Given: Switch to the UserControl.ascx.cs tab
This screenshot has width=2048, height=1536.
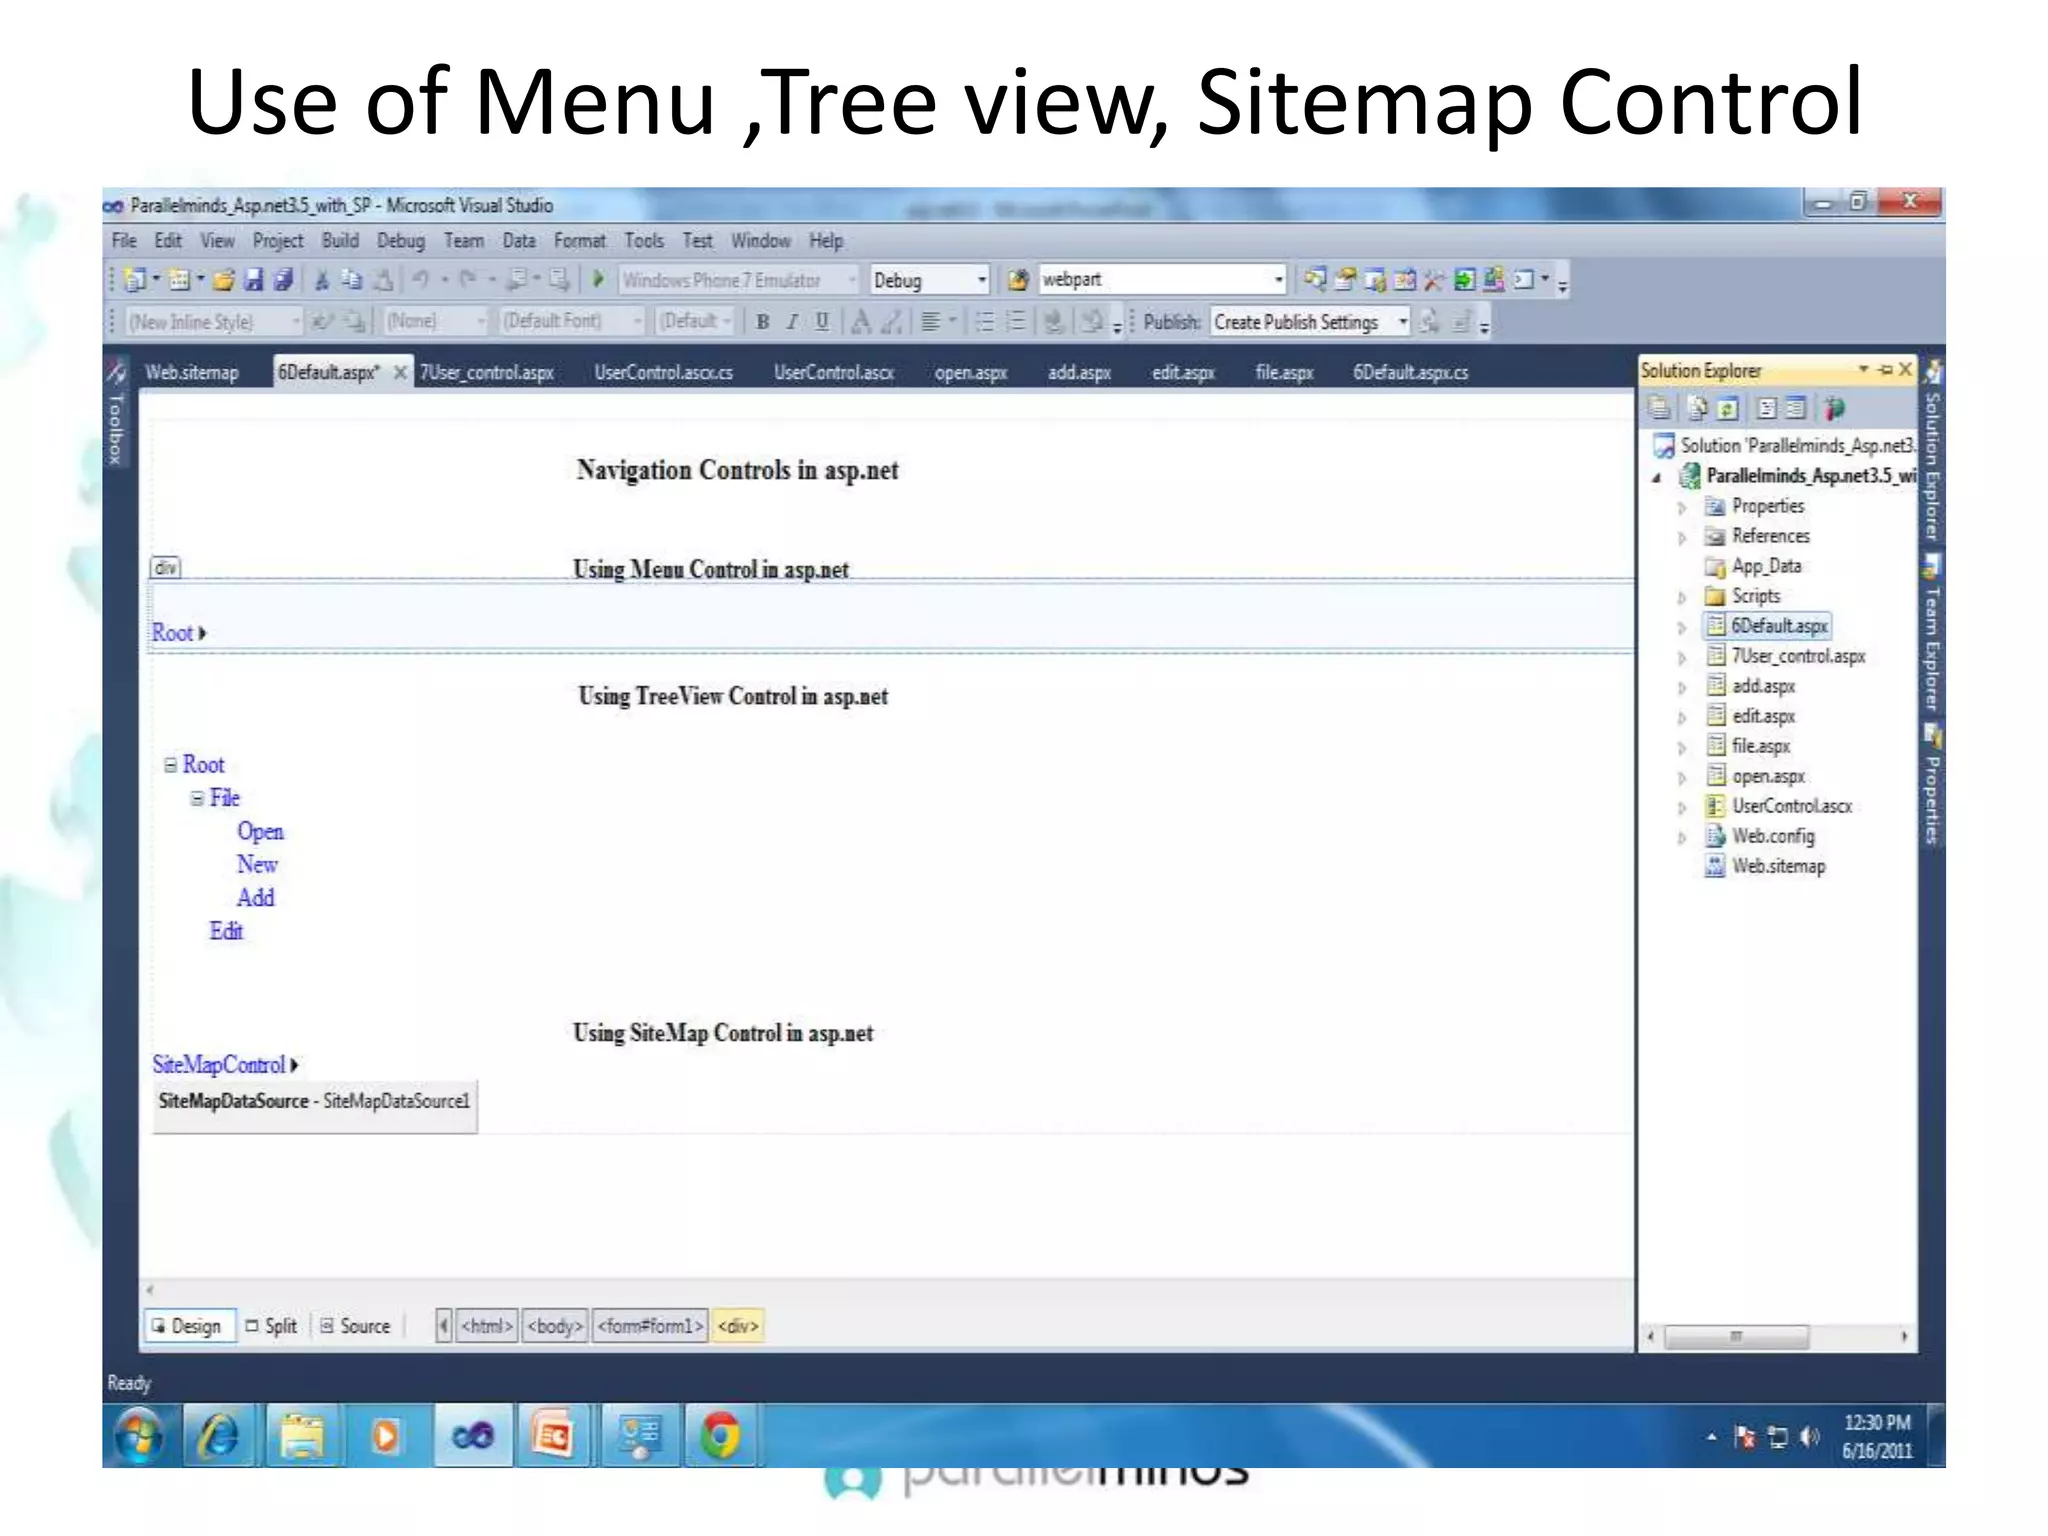Looking at the screenshot, I should coord(664,372).
